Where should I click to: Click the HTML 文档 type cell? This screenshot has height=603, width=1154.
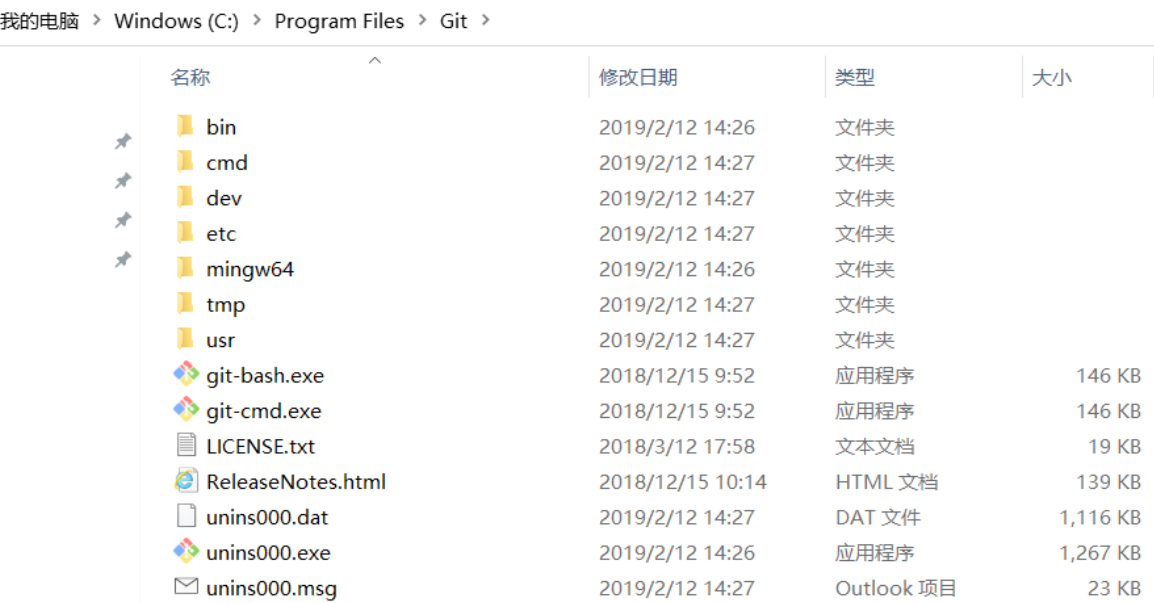(x=887, y=482)
